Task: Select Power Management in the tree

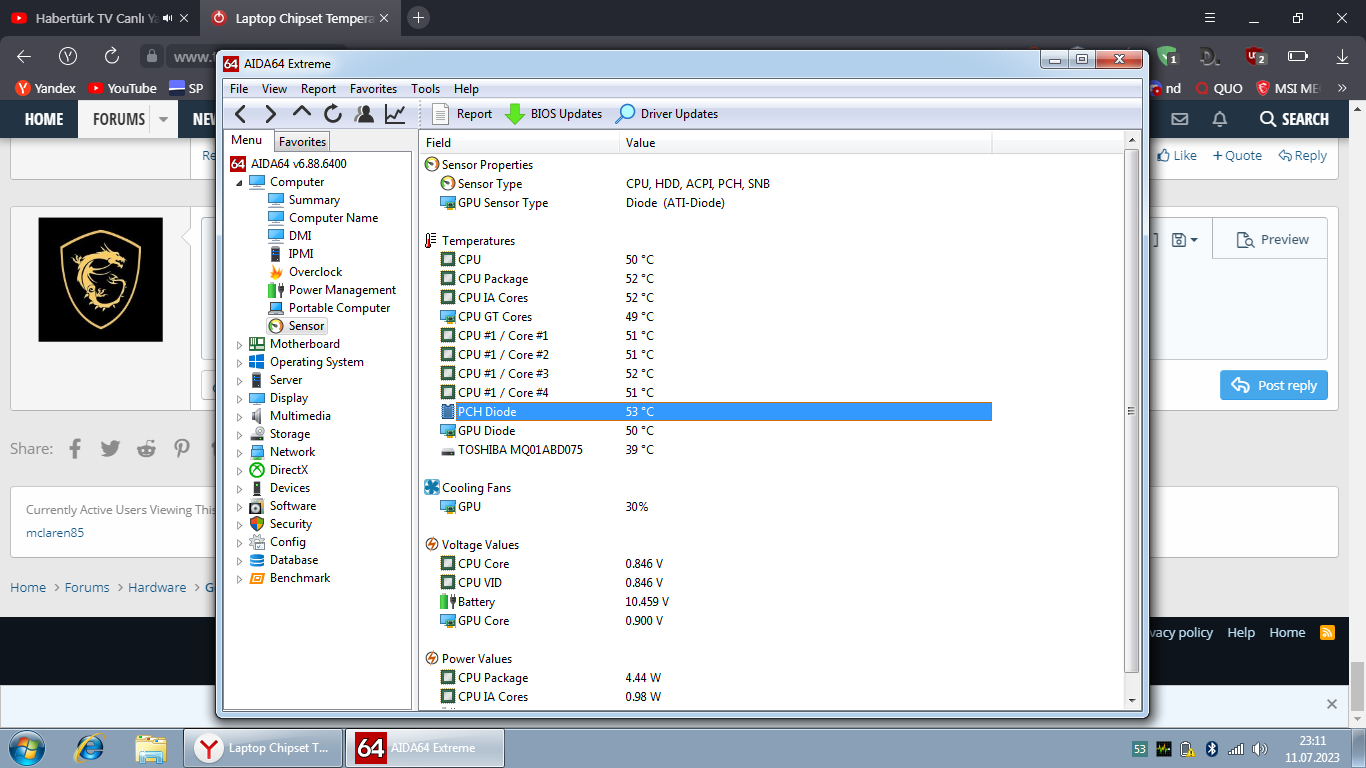Action: click(342, 290)
